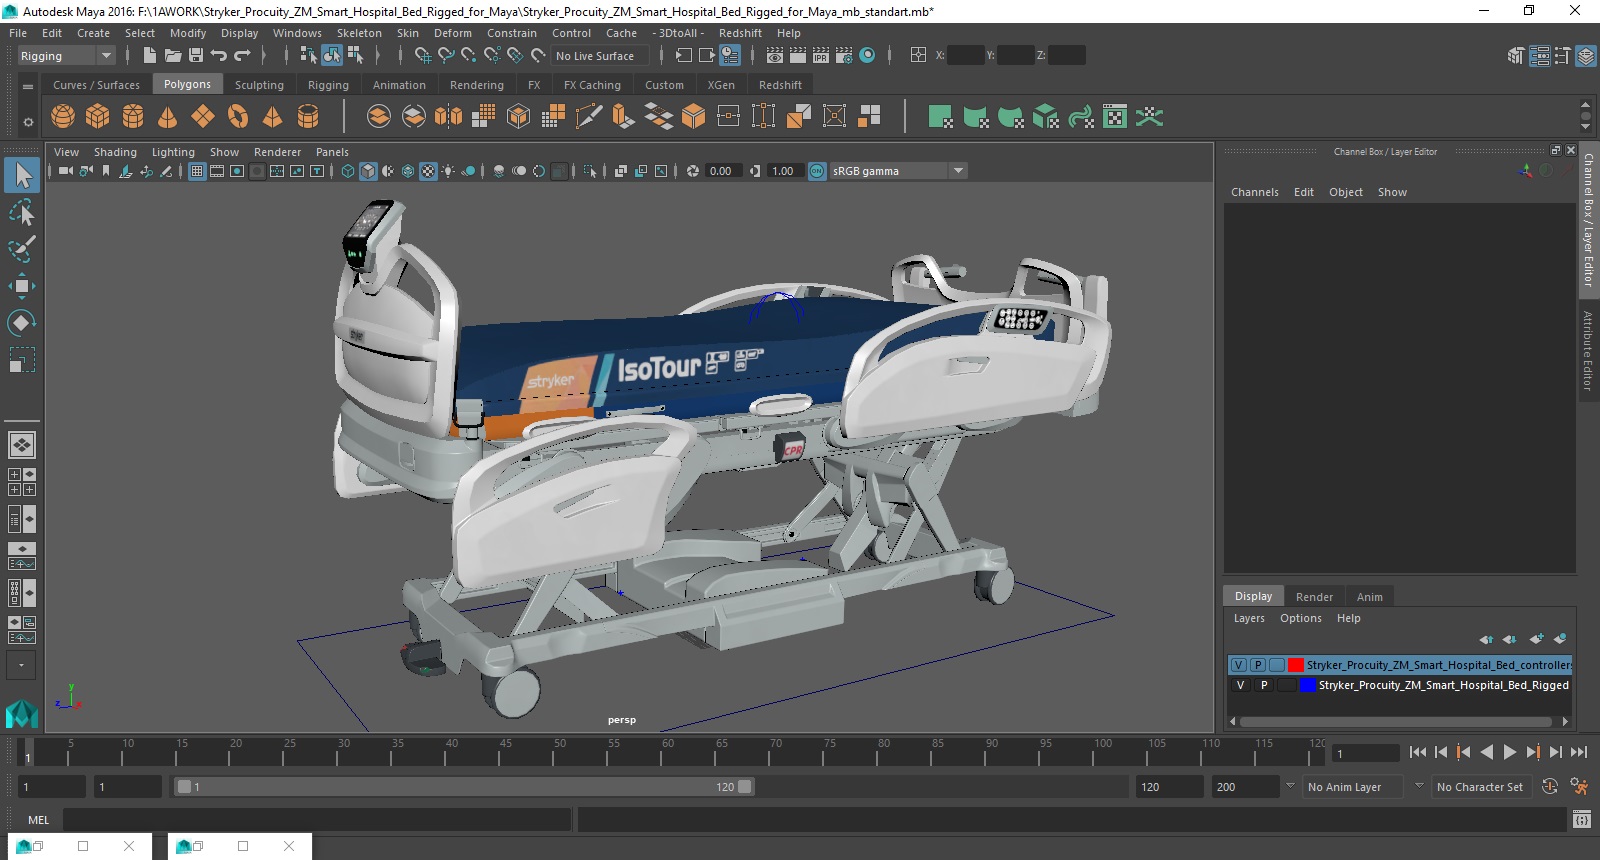Switch to the Sculpting shelf tab
The height and width of the screenshot is (860, 1600).
click(259, 85)
